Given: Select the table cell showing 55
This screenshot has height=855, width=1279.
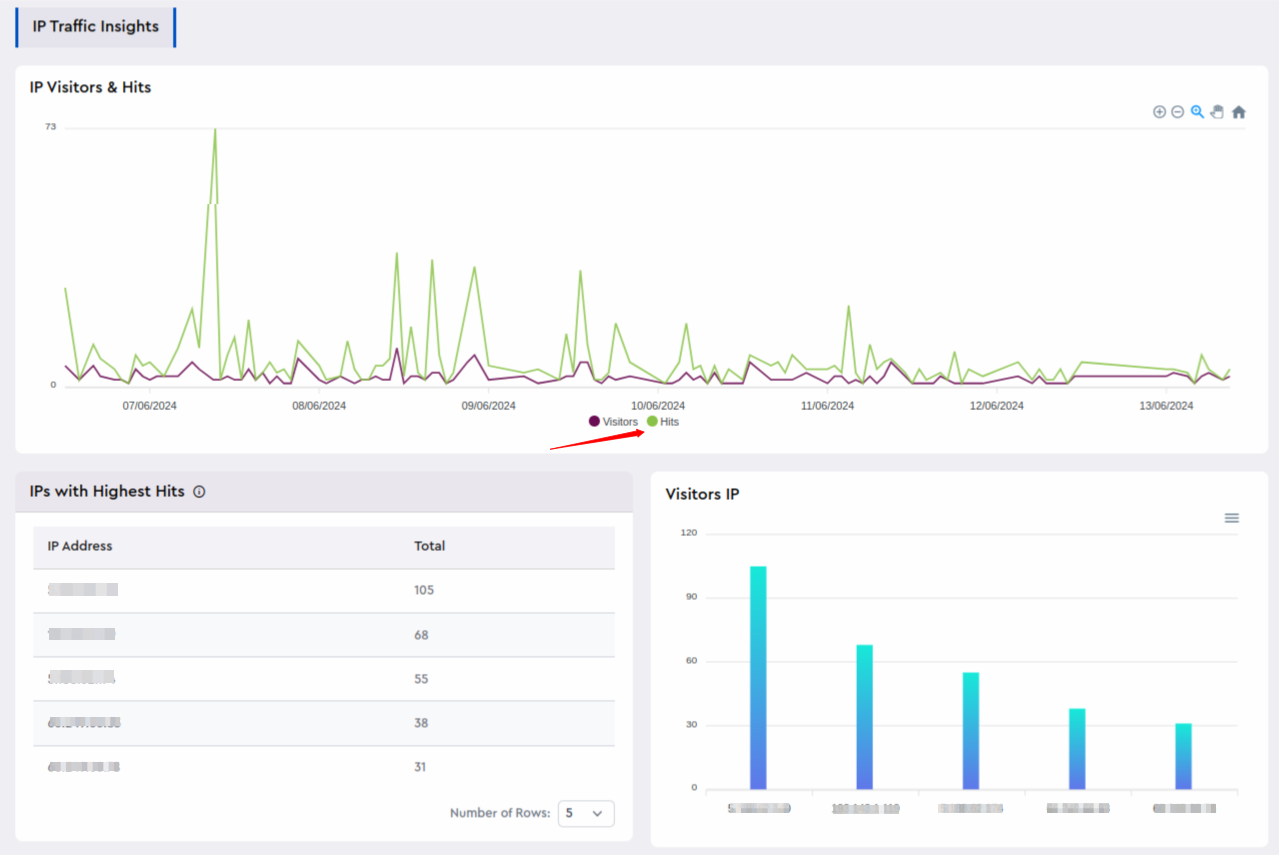Looking at the screenshot, I should tap(421, 679).
